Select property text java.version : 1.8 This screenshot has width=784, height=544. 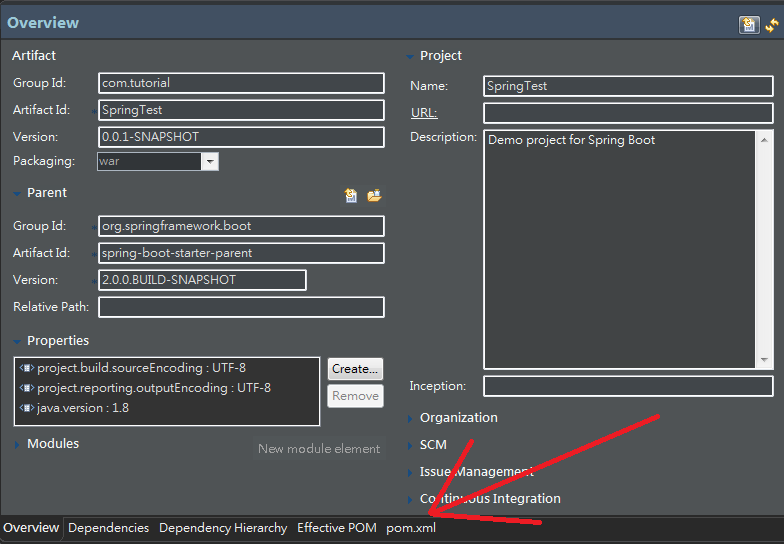point(83,408)
